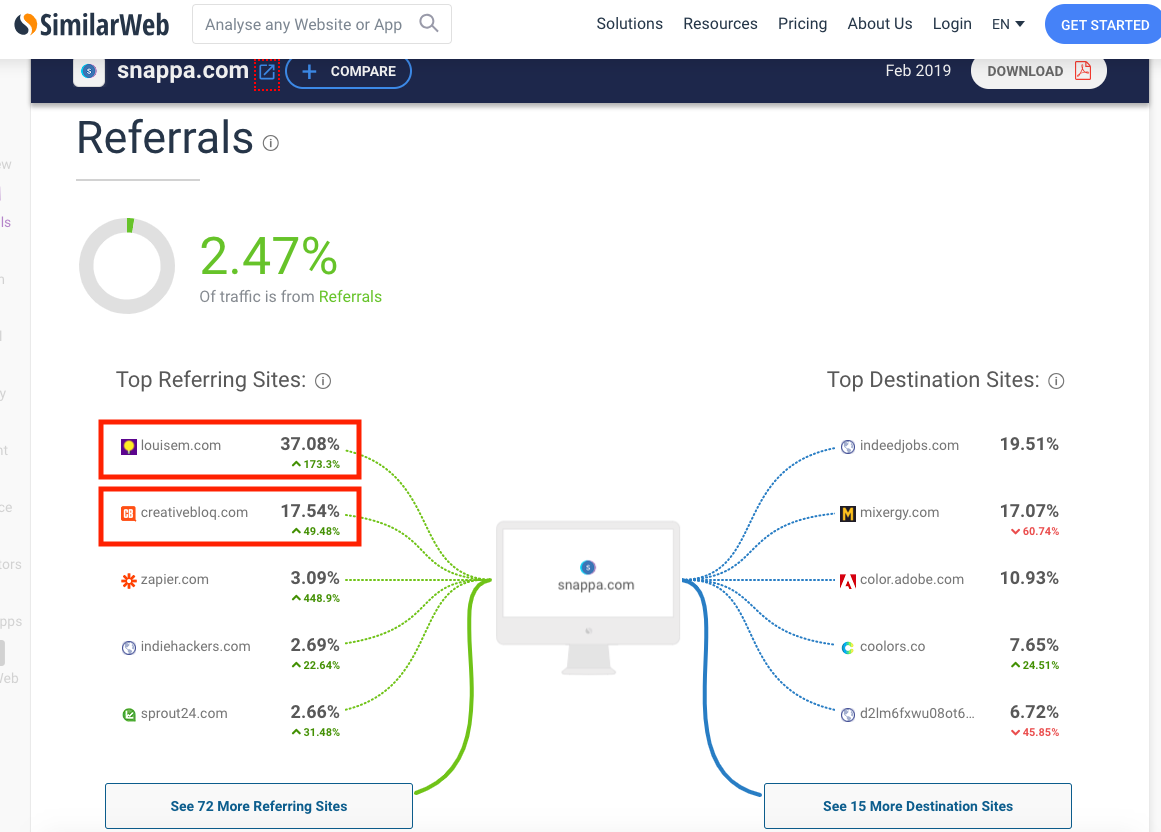
Task: Open the d2lm6fxwu08ot6... destination site
Action: (917, 714)
